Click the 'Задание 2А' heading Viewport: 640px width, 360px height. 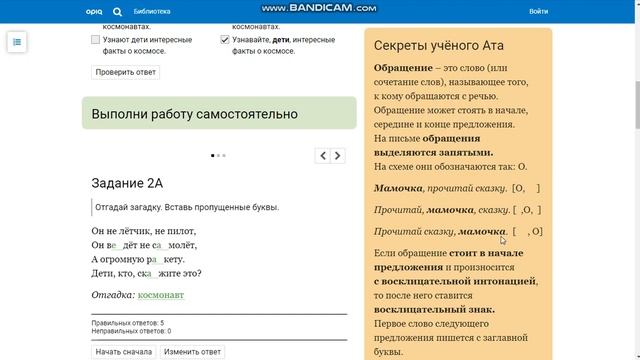point(127,183)
